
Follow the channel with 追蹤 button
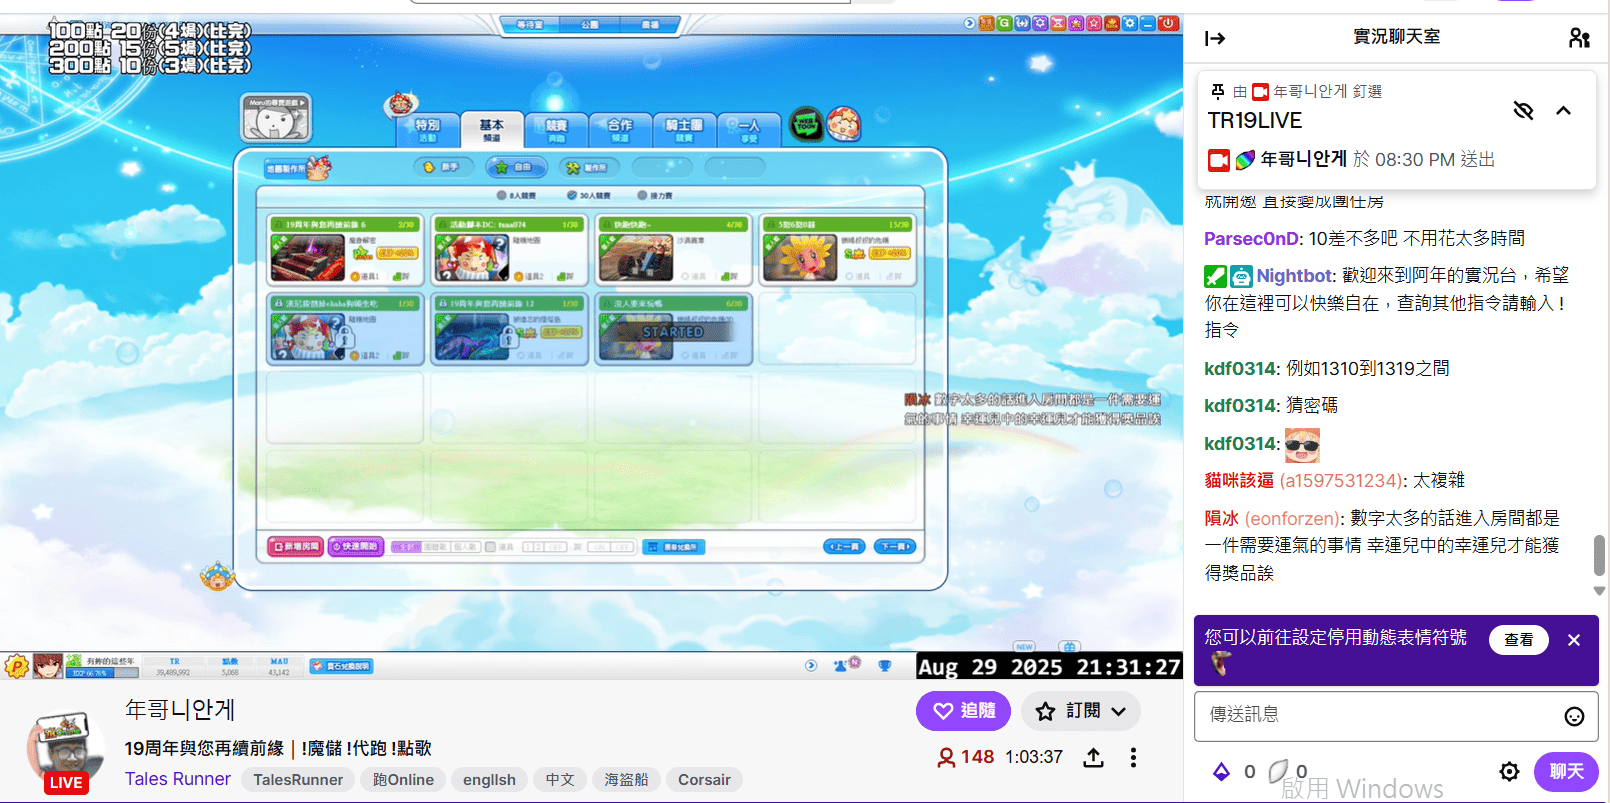tap(963, 711)
